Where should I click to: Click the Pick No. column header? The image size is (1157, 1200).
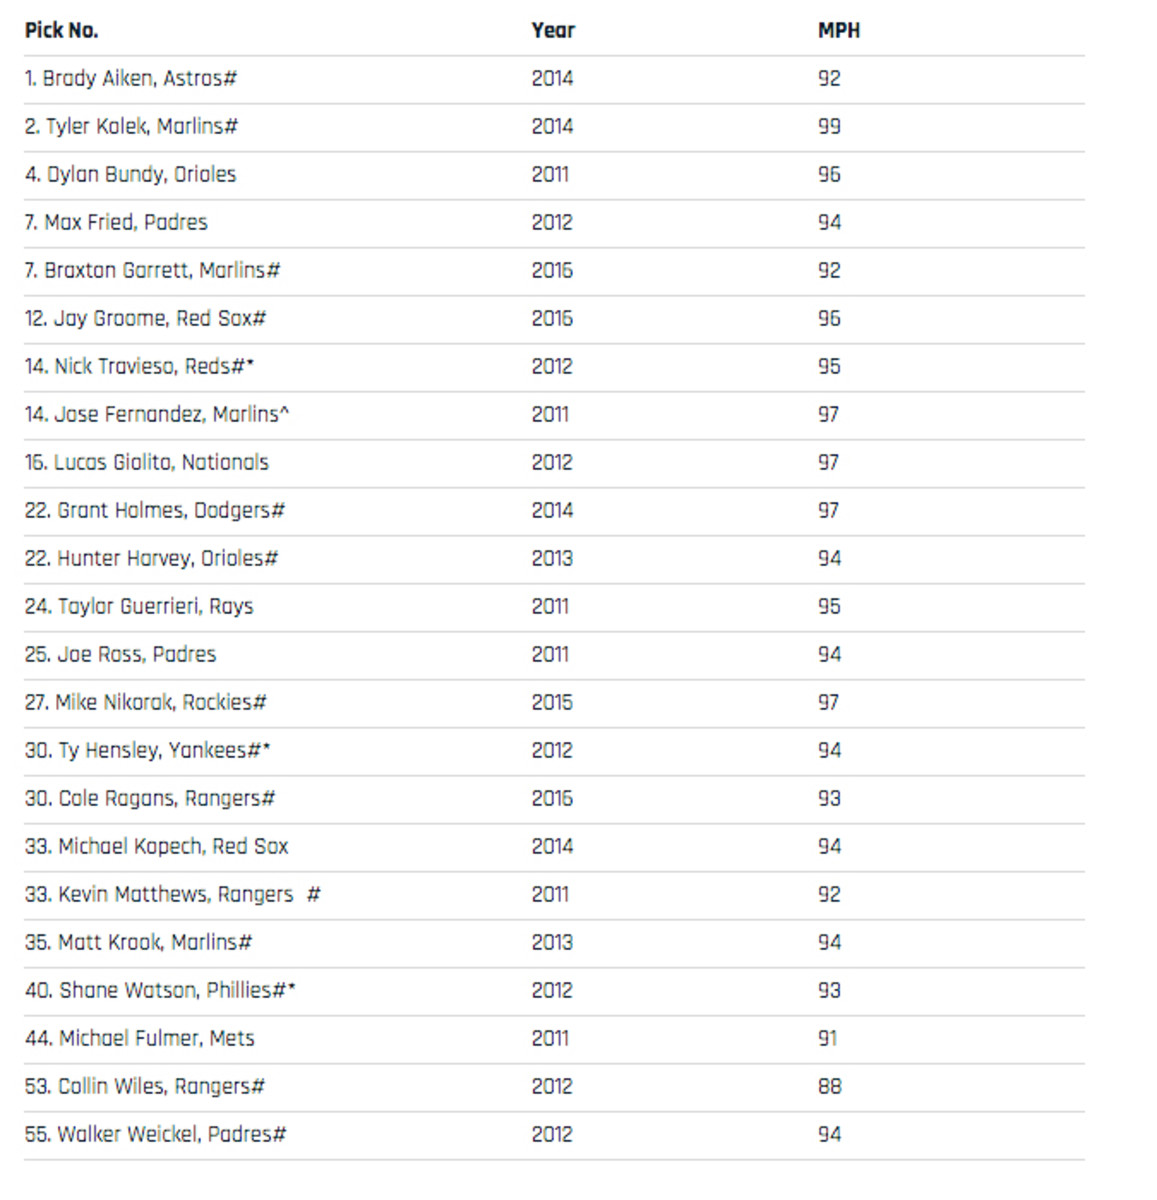point(61,30)
